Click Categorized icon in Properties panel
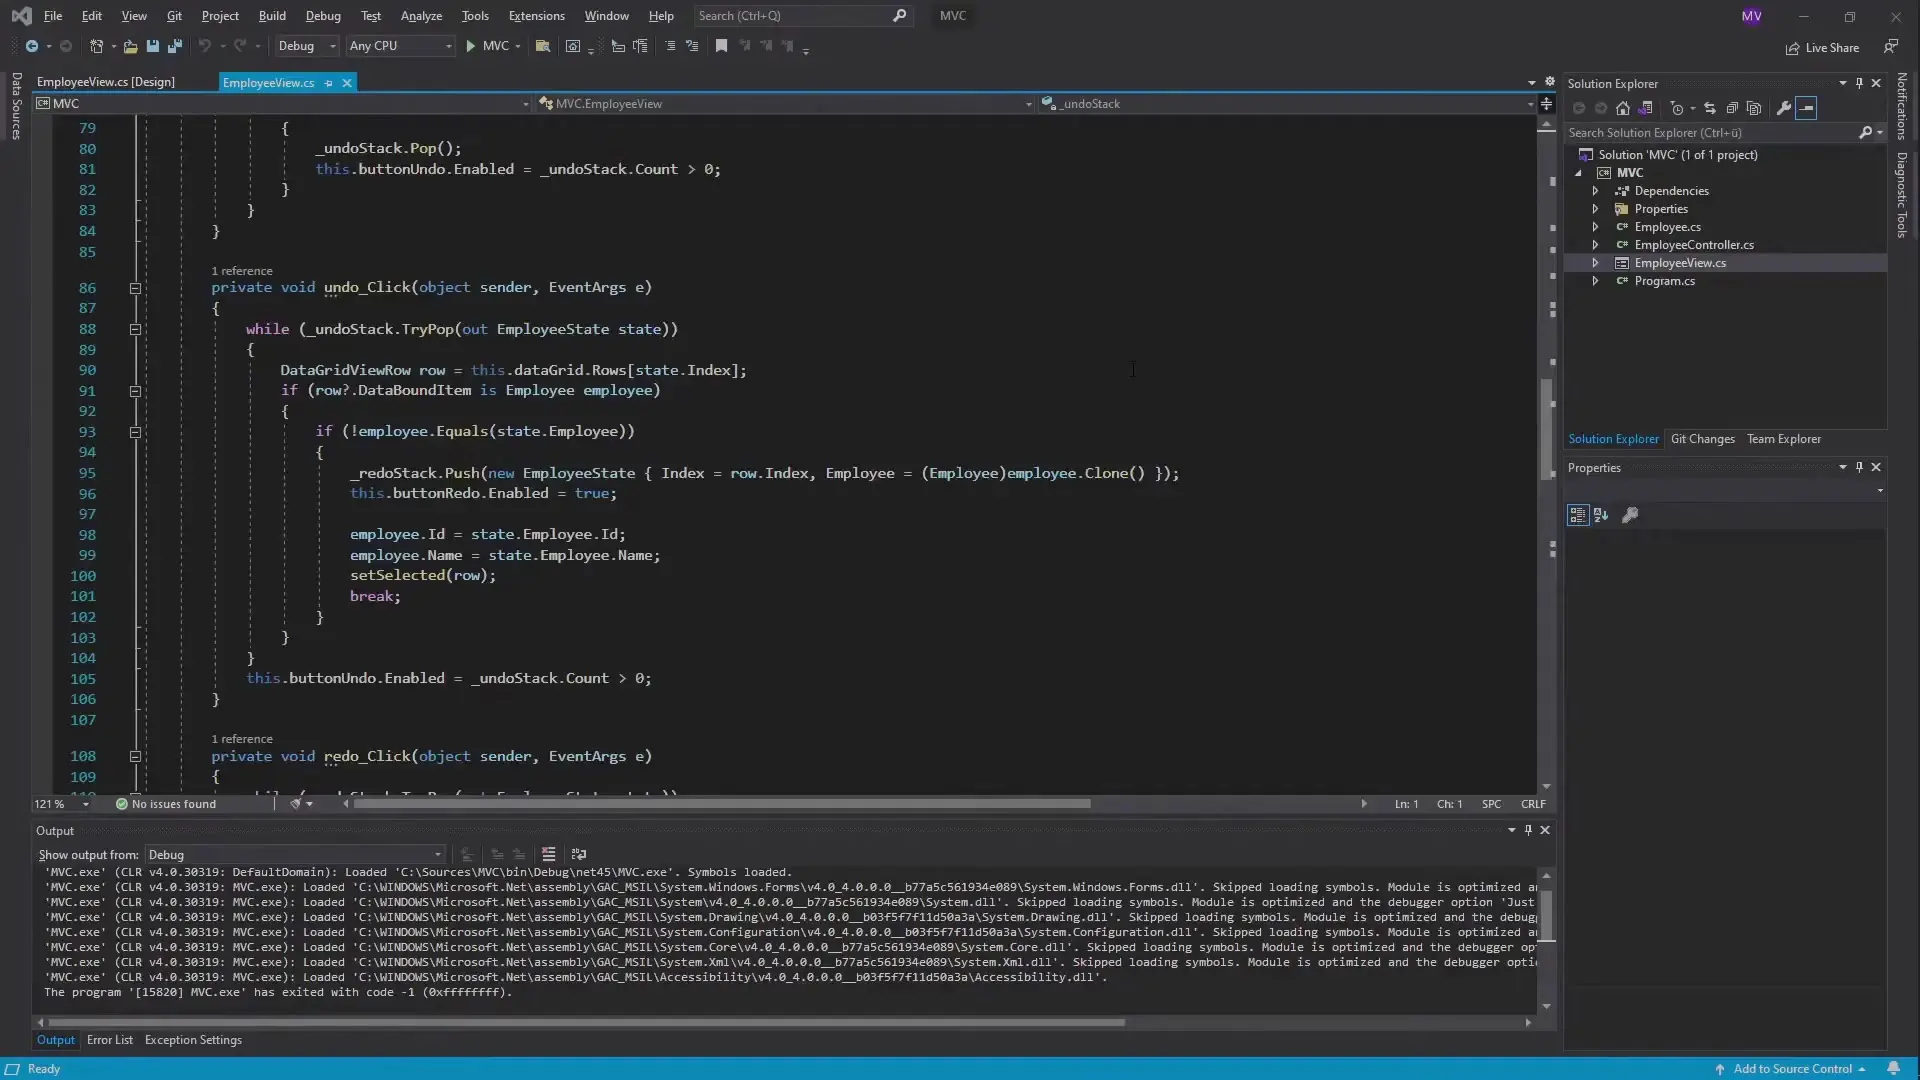Image resolution: width=1920 pixels, height=1080 pixels. 1578,515
